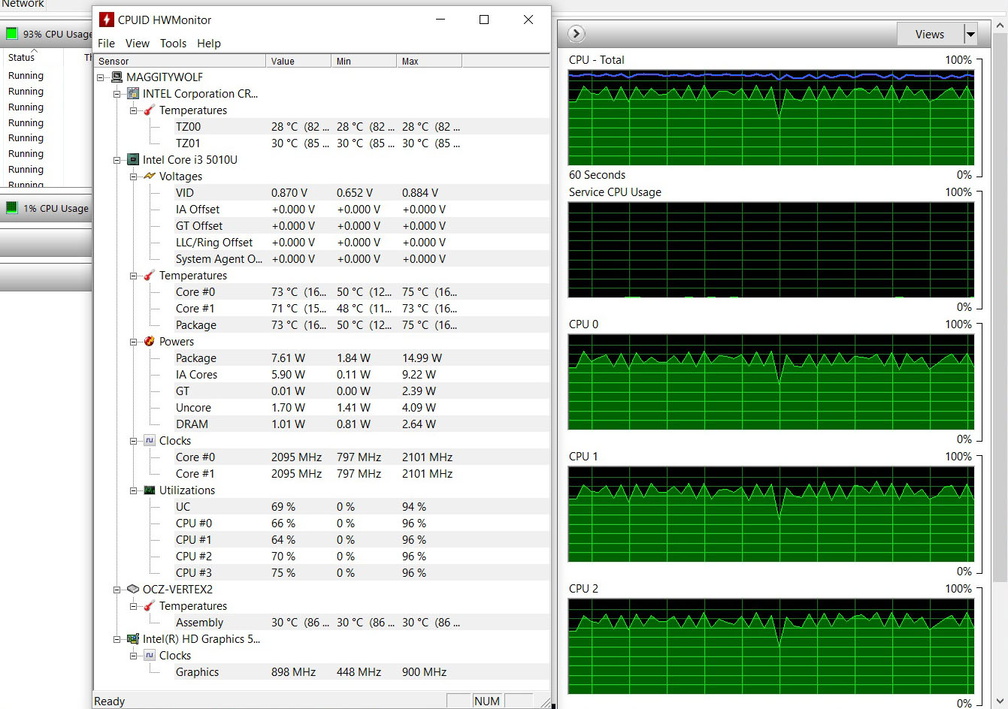Click the Voltages lightning icon
This screenshot has width=1008, height=709.
click(x=150, y=176)
